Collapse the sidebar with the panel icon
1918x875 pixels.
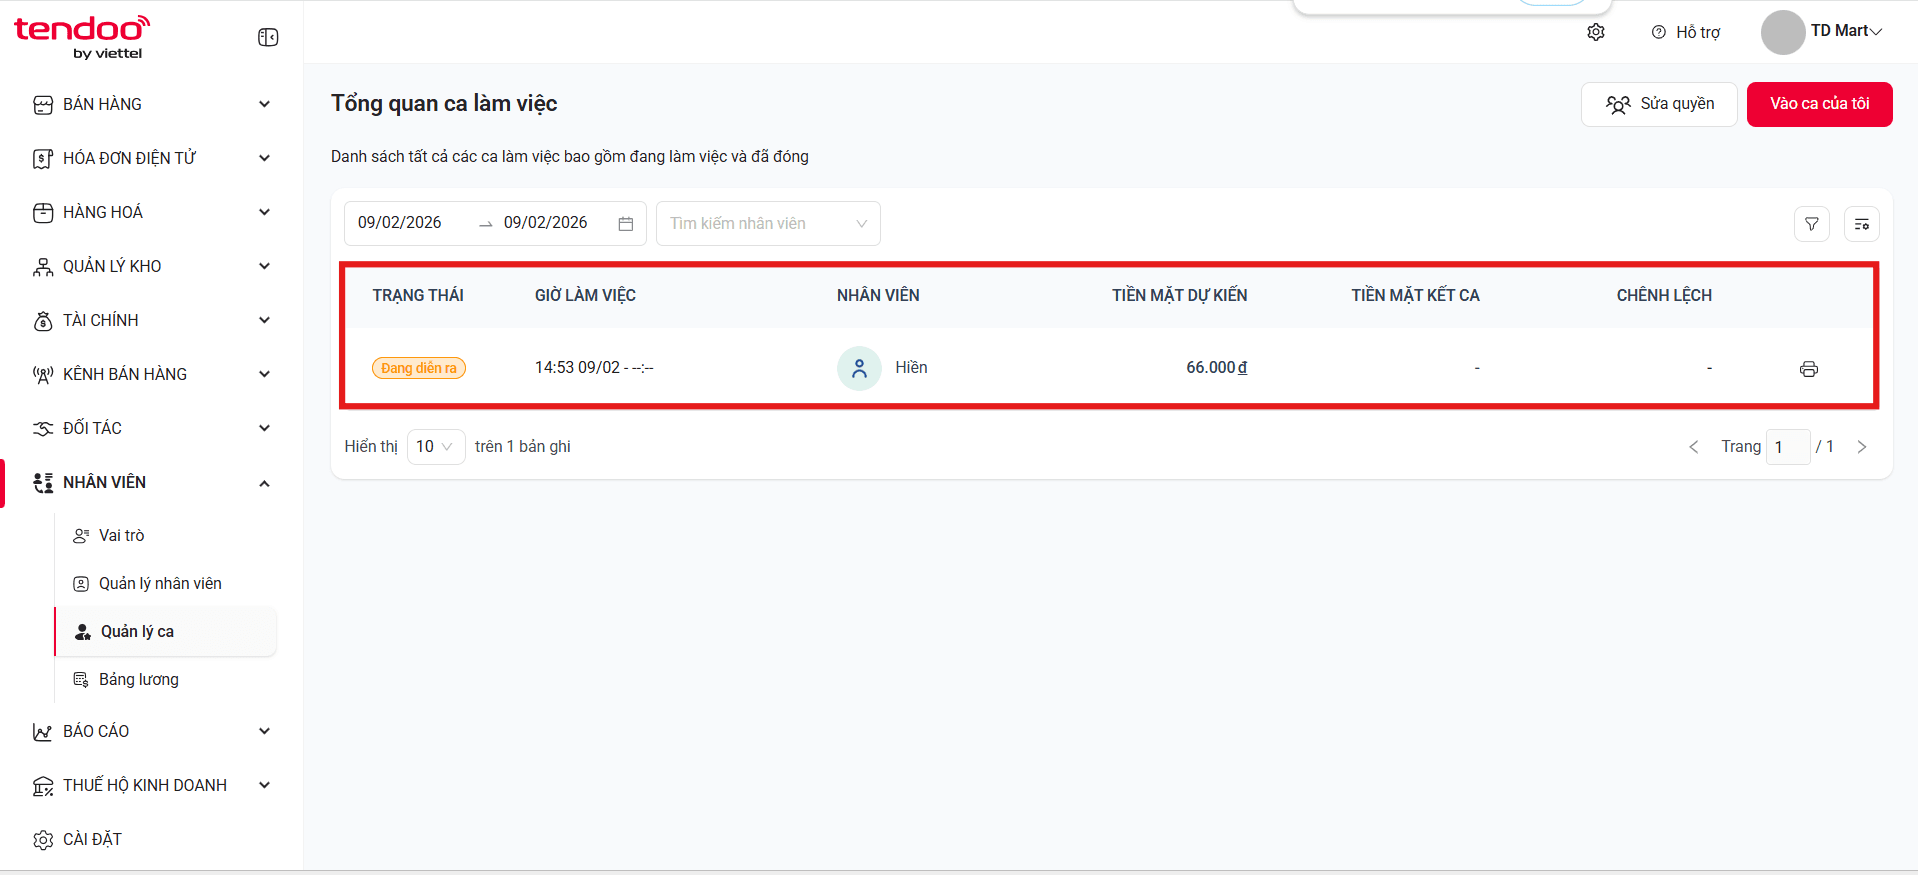click(x=268, y=37)
